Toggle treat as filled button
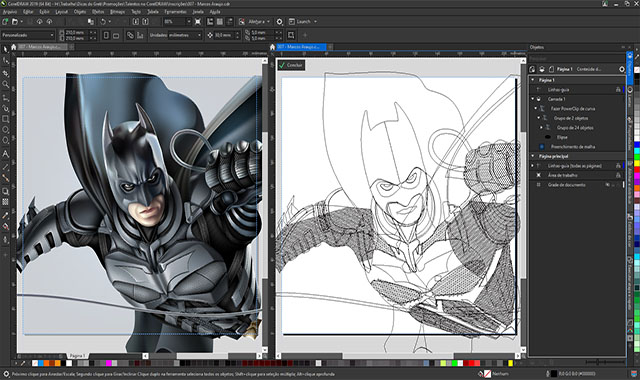 click(291, 35)
